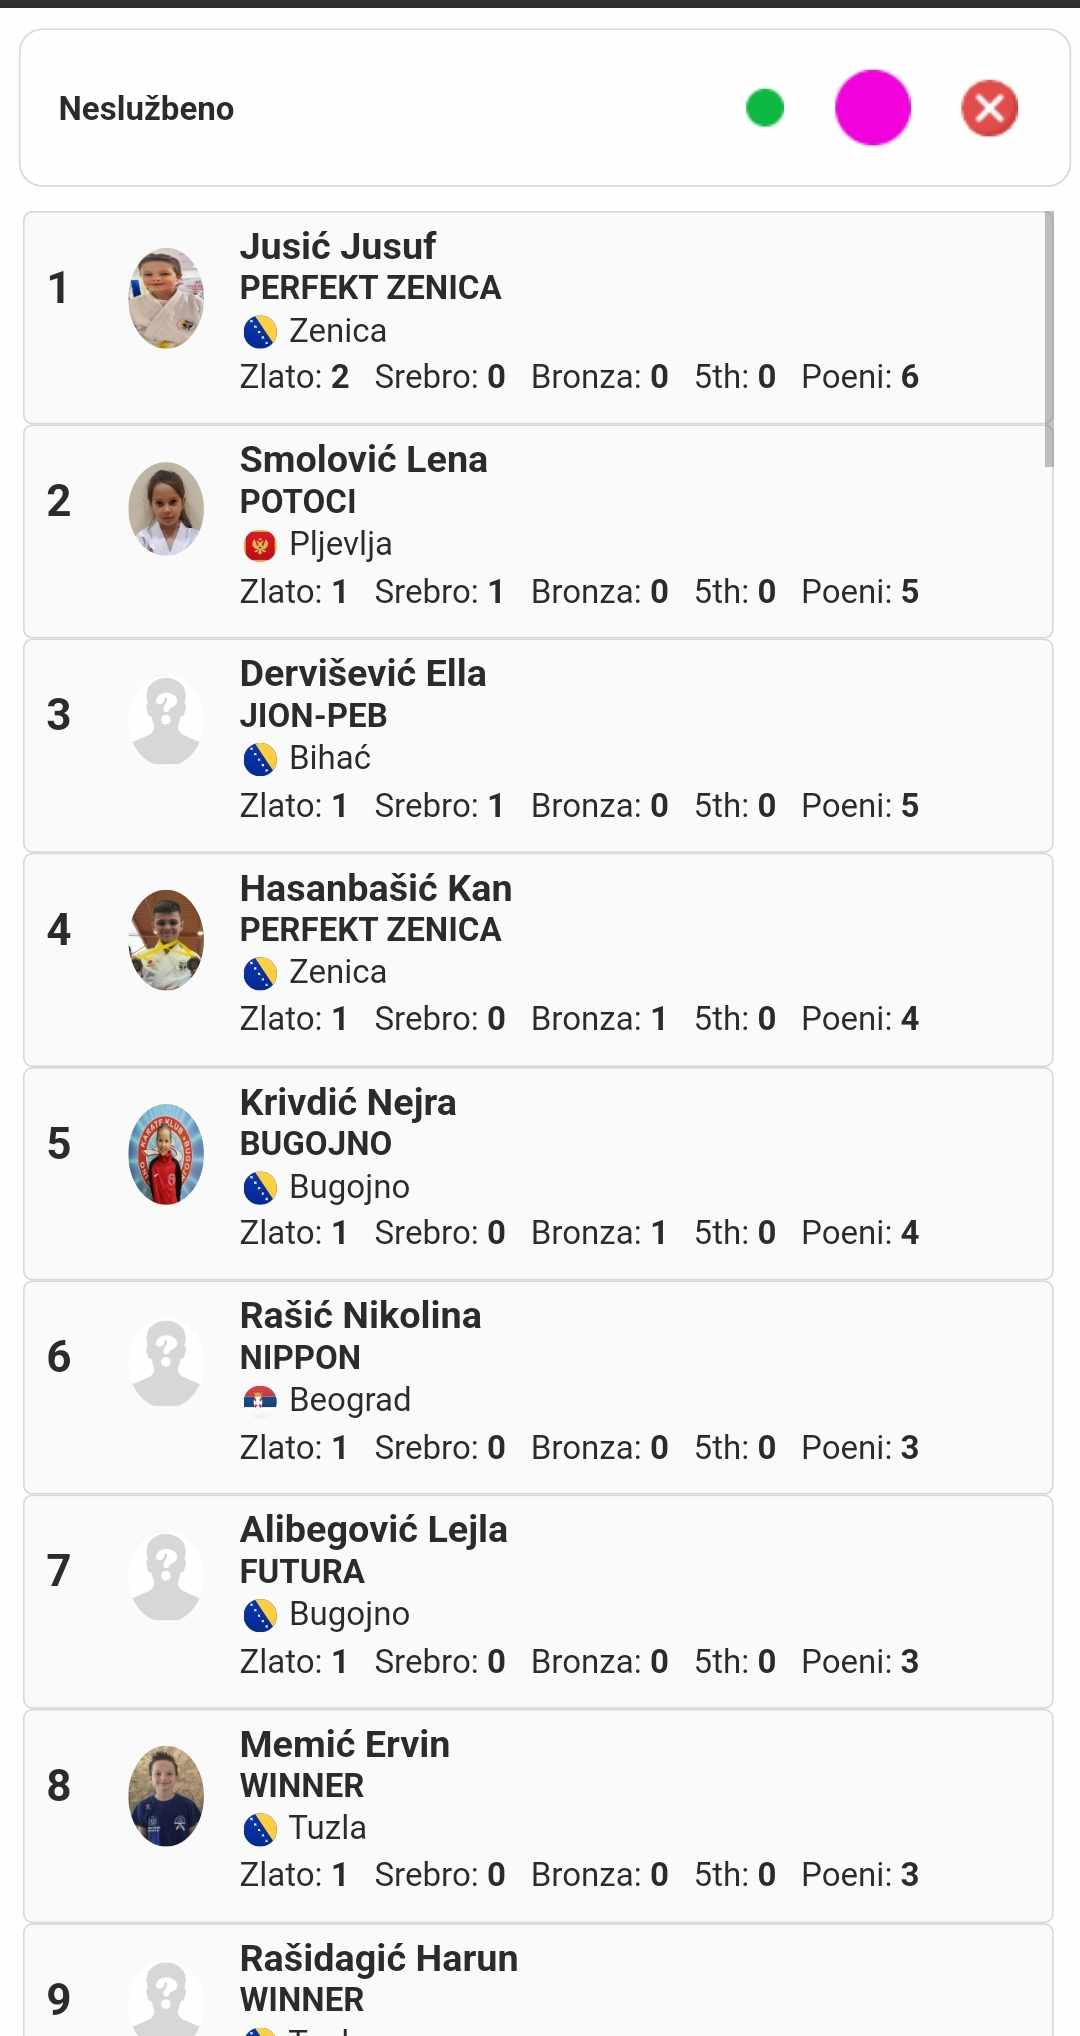Click the Bosnia flag next to Tuzla
This screenshot has height=2036, width=1080.
coord(260,1829)
